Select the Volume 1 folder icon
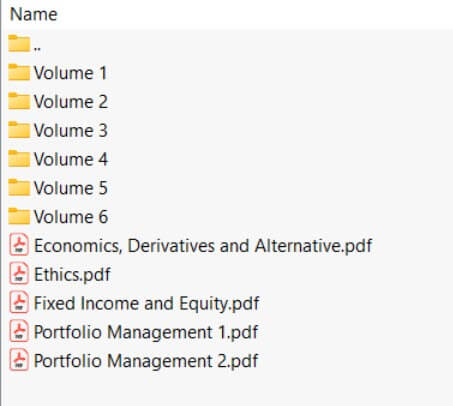453x406 pixels. click(19, 72)
